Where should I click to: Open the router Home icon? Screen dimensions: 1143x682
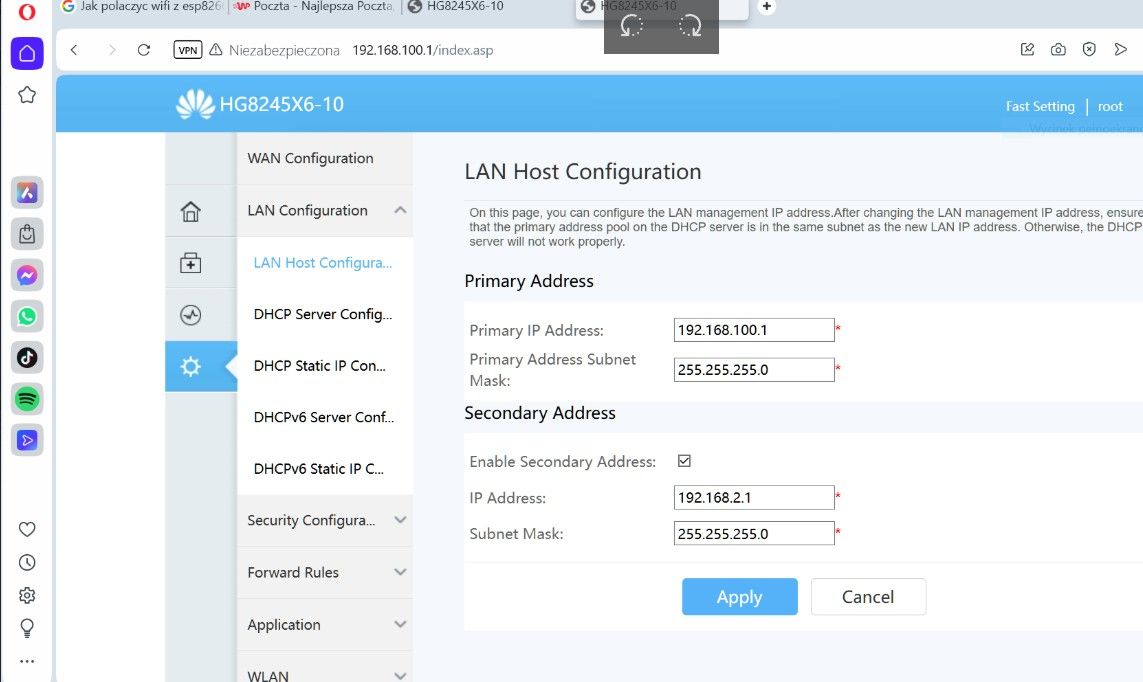click(x=190, y=211)
